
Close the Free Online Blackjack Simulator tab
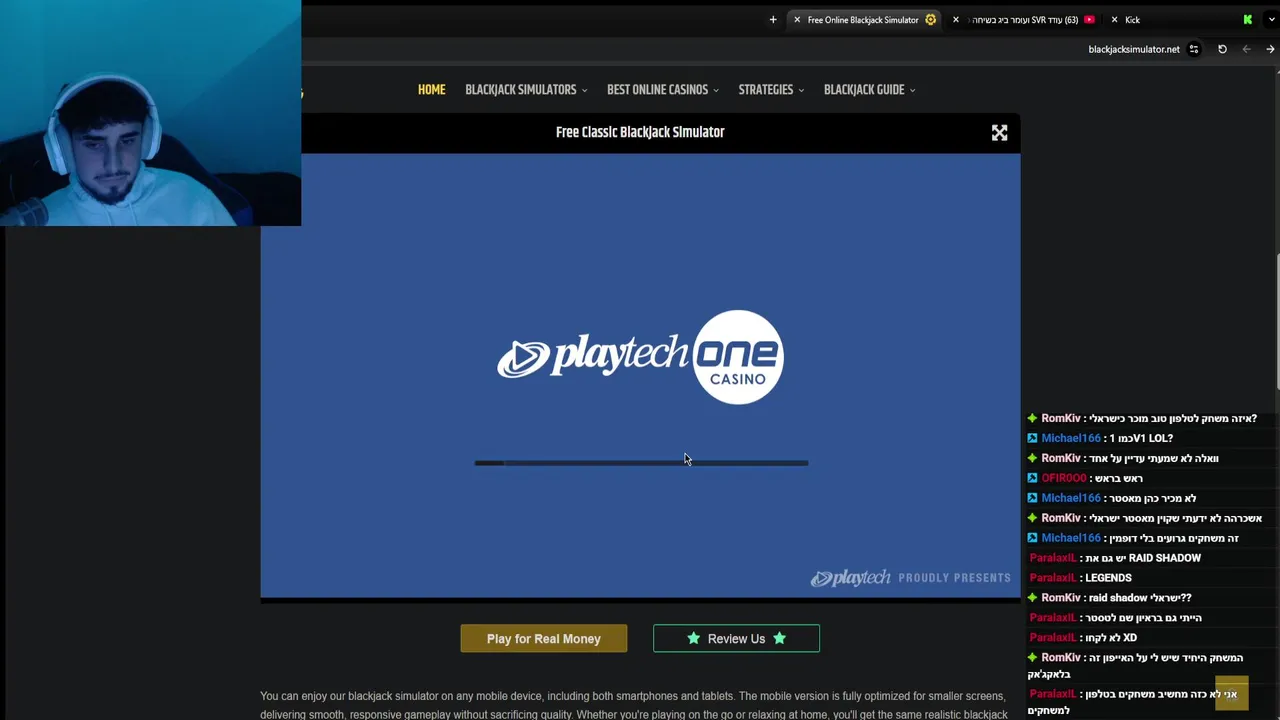pyautogui.click(x=797, y=20)
